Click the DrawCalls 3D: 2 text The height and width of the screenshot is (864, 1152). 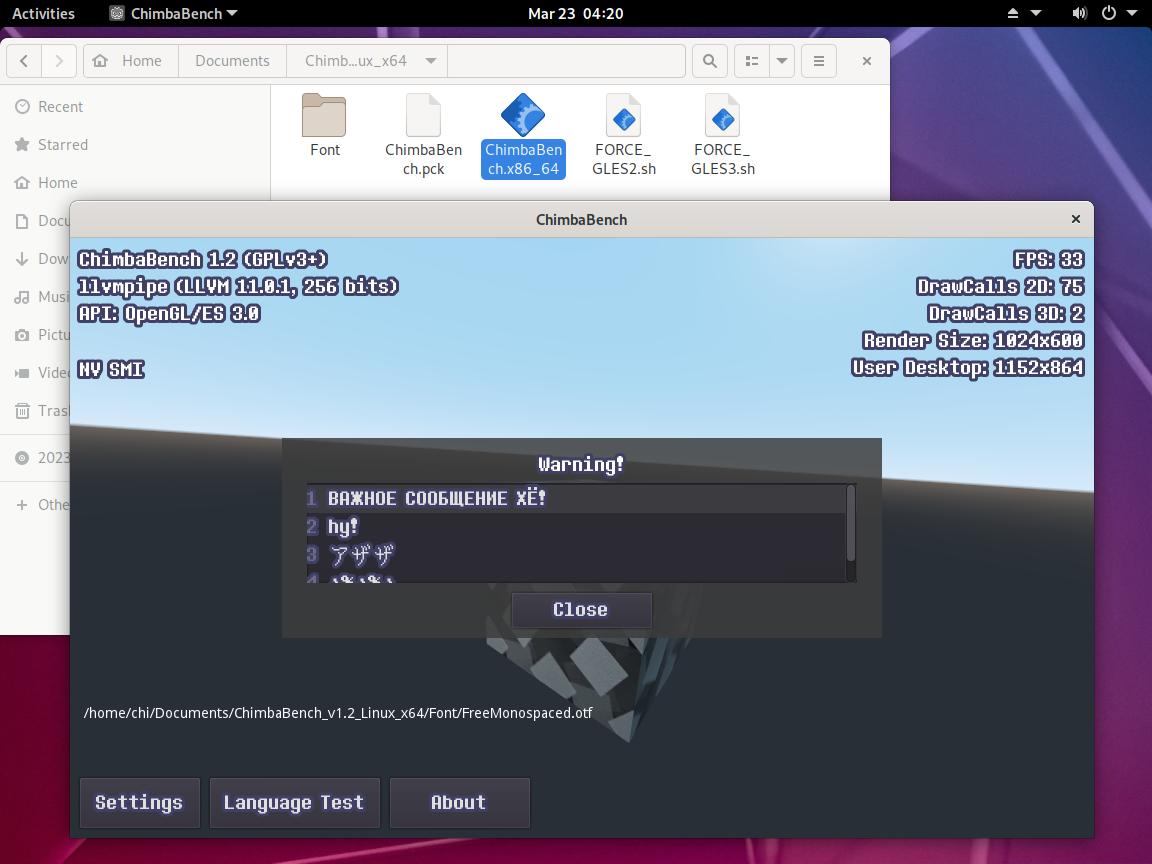click(1006, 314)
